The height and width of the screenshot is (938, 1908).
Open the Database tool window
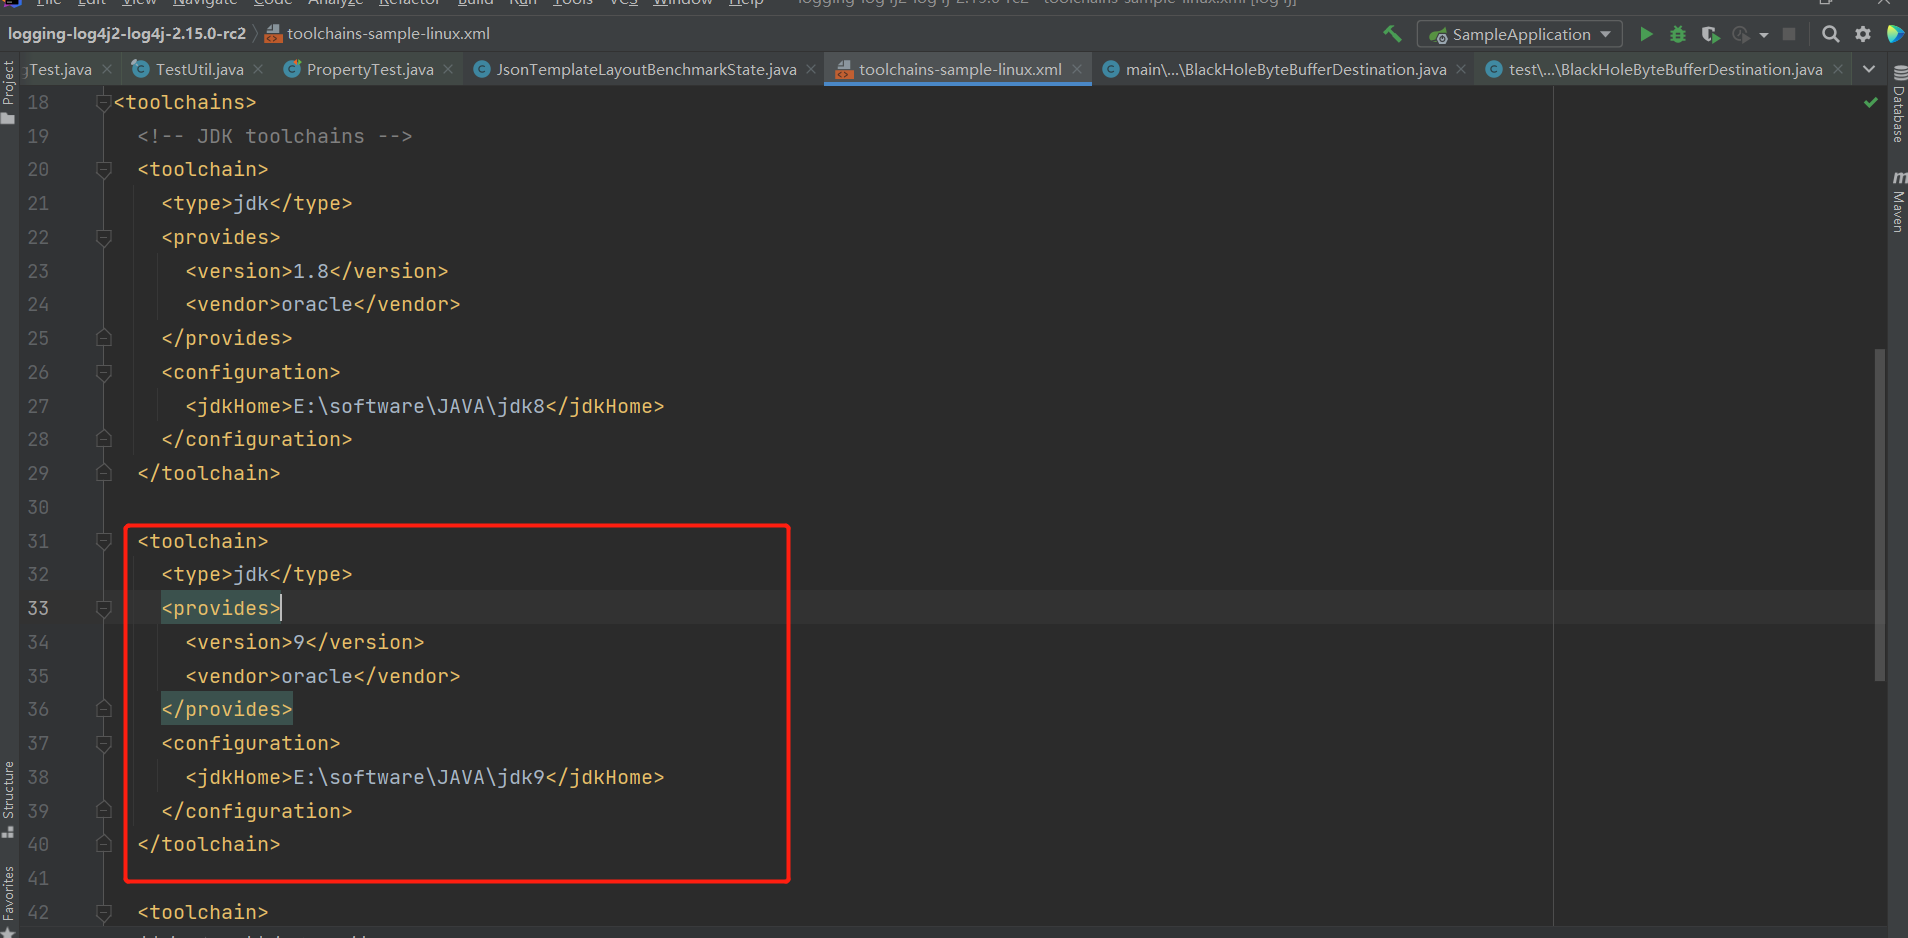1898,106
